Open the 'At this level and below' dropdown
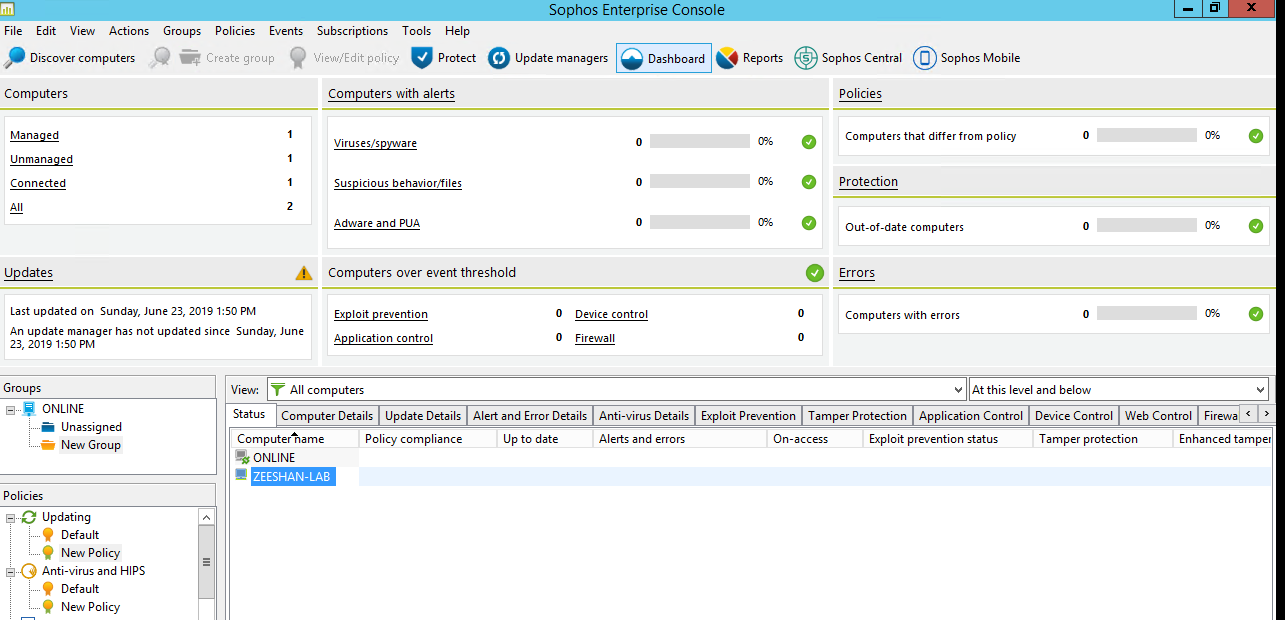 coord(1260,390)
